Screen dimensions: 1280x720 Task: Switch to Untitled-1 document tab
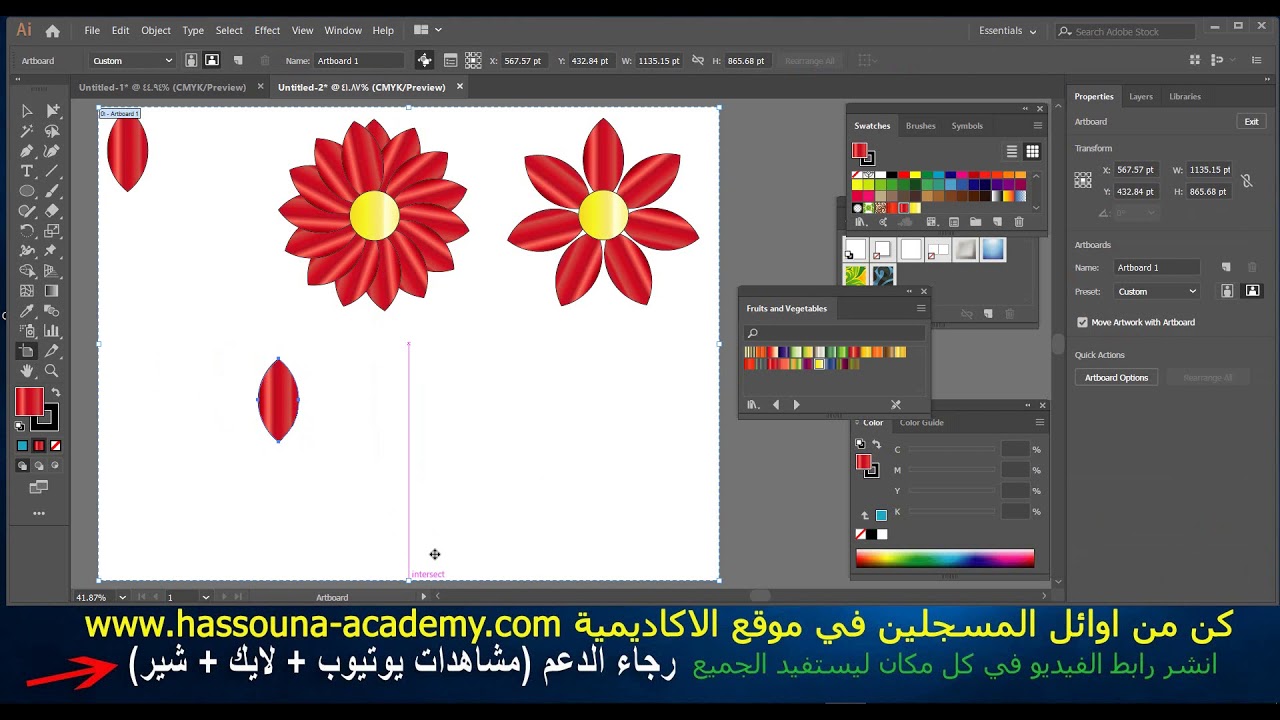[x=162, y=87]
